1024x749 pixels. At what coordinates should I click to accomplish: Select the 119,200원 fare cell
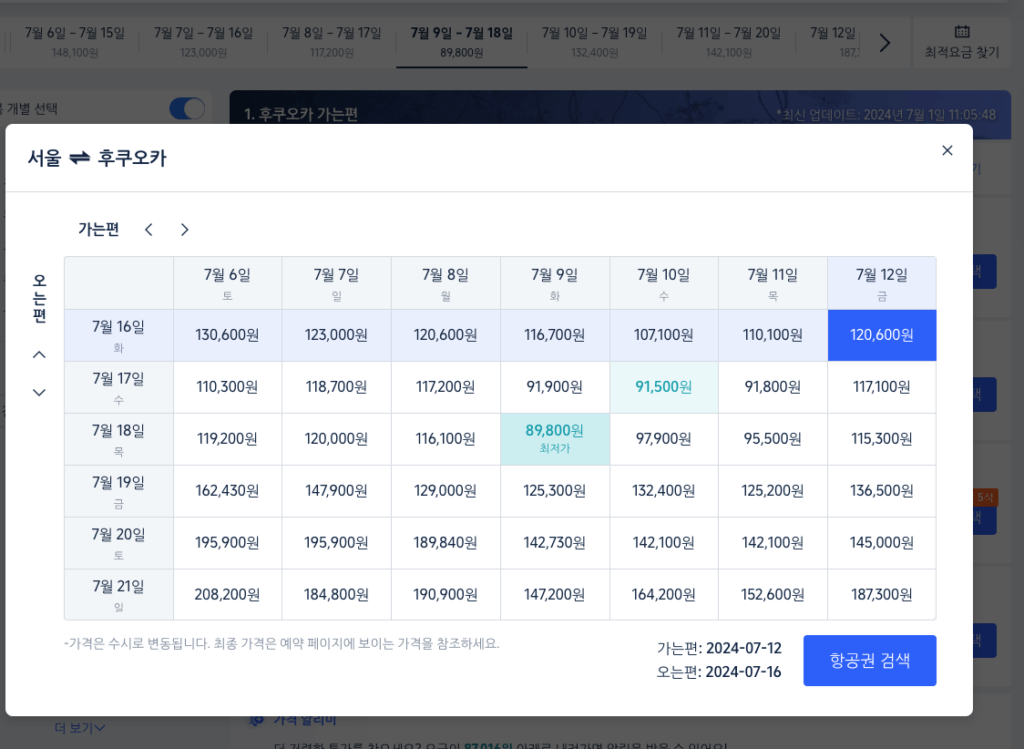pos(227,439)
